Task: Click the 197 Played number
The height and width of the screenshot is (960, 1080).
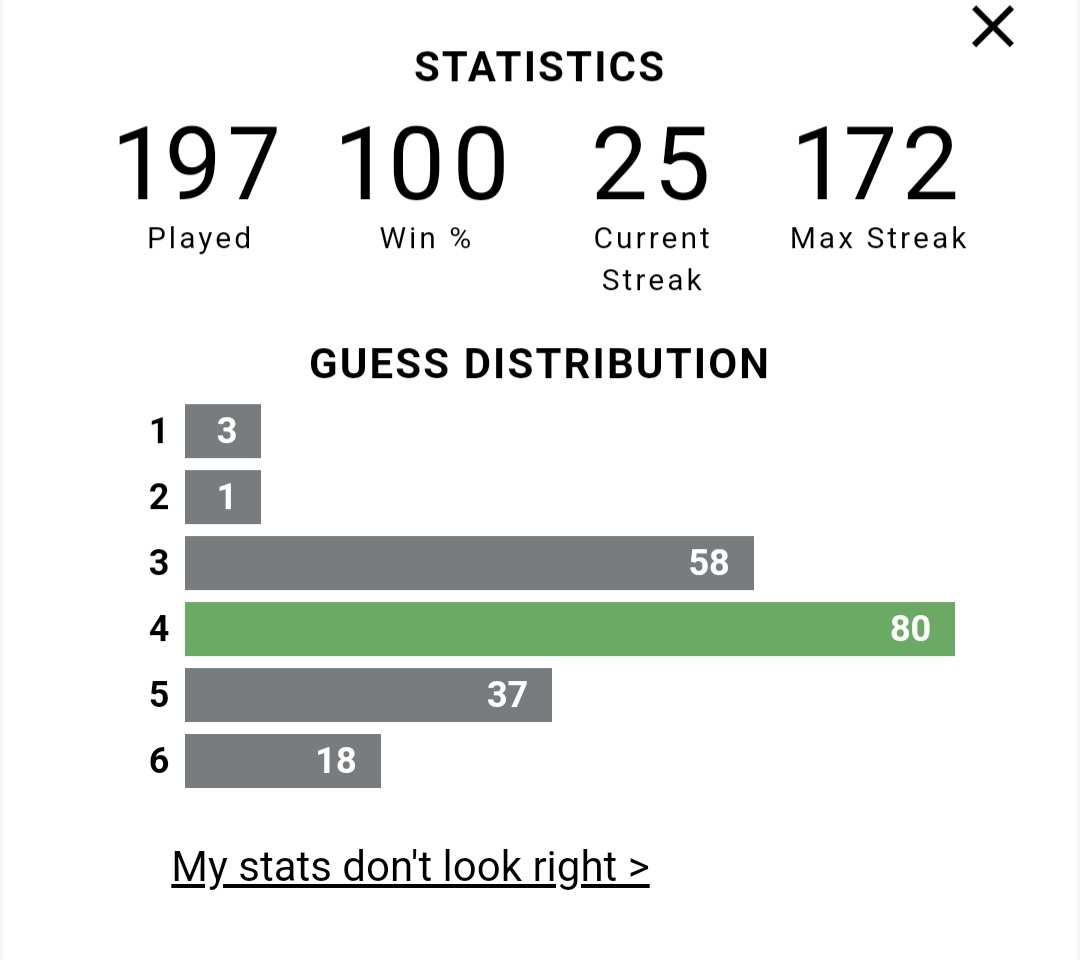Action: coord(198,163)
